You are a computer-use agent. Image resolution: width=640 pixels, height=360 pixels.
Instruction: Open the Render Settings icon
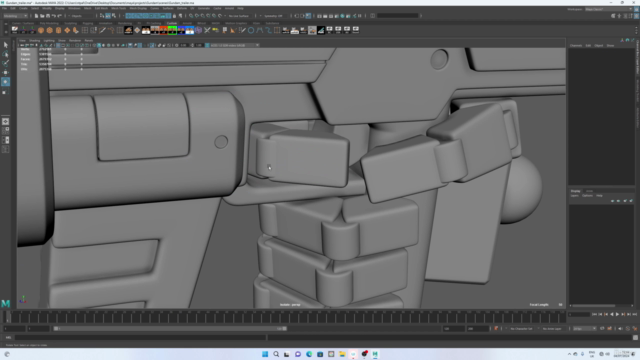(x=337, y=16)
